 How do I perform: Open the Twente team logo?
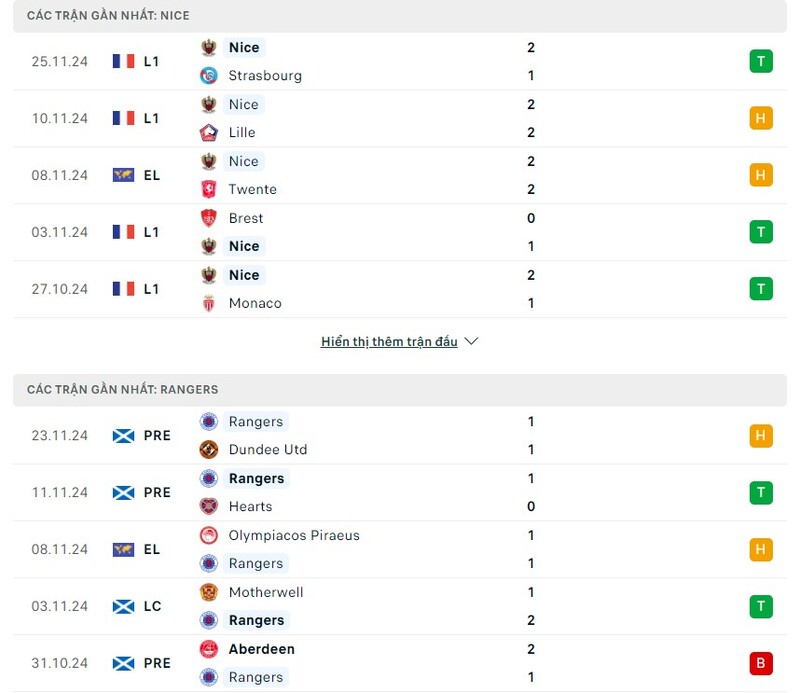pyautogui.click(x=209, y=189)
